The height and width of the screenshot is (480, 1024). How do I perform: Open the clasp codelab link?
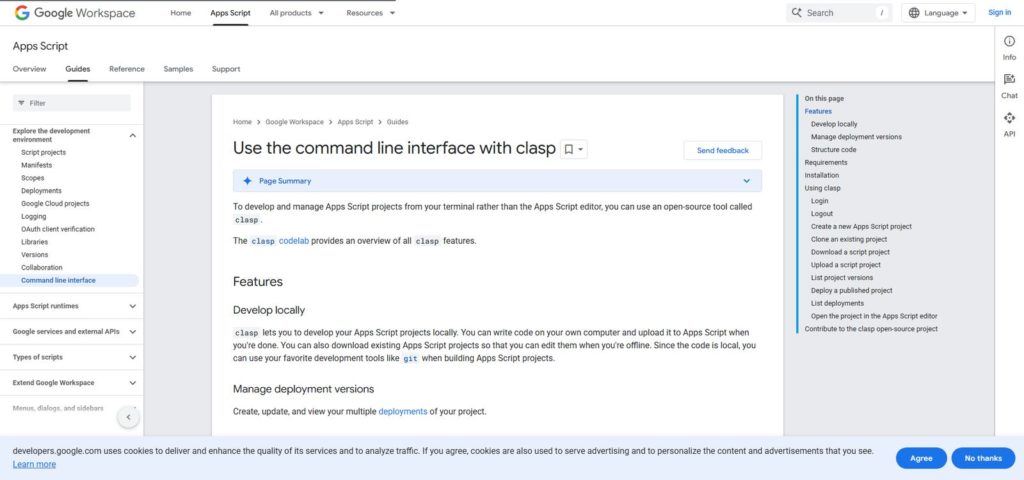(x=294, y=241)
